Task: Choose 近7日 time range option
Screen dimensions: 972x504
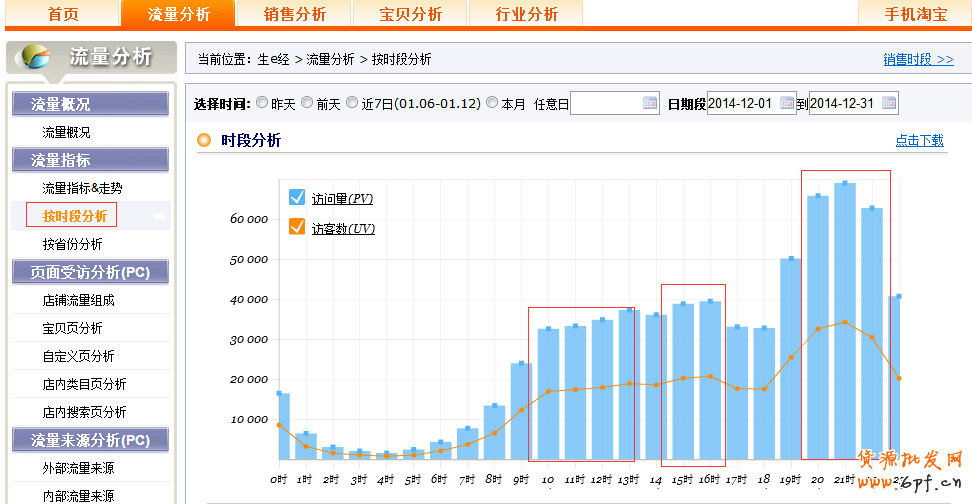Action: (x=352, y=103)
